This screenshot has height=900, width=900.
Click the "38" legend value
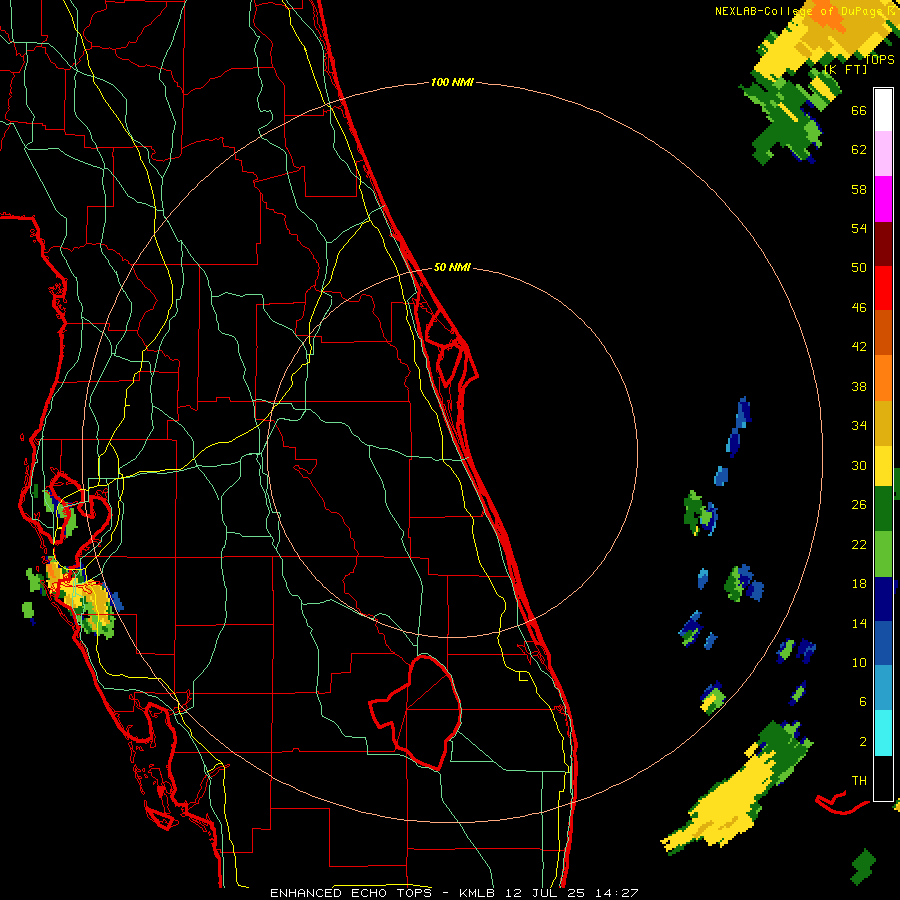tap(859, 386)
